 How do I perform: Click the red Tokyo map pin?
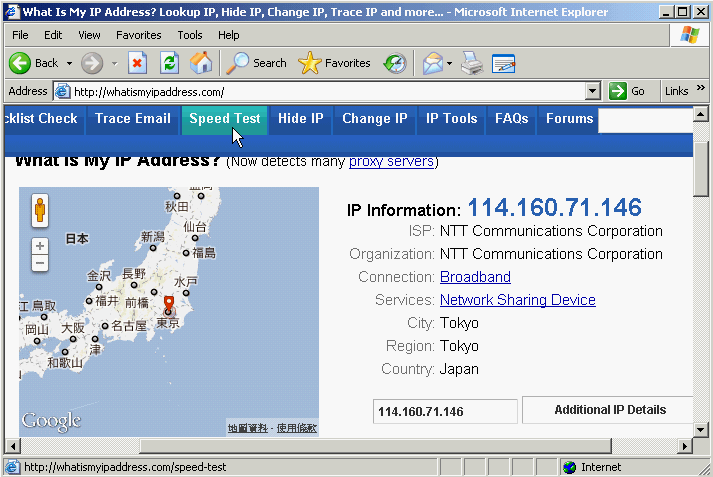click(x=169, y=304)
